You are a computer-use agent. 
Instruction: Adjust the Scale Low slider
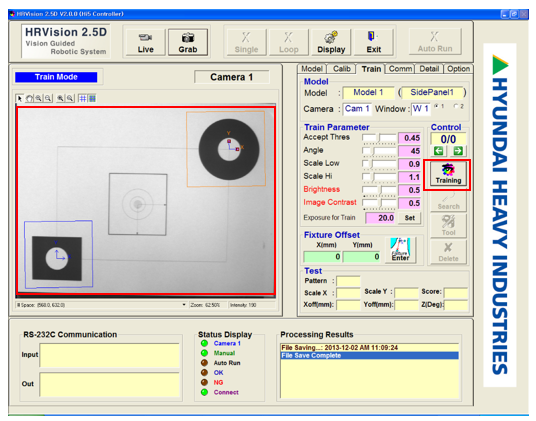coord(379,164)
